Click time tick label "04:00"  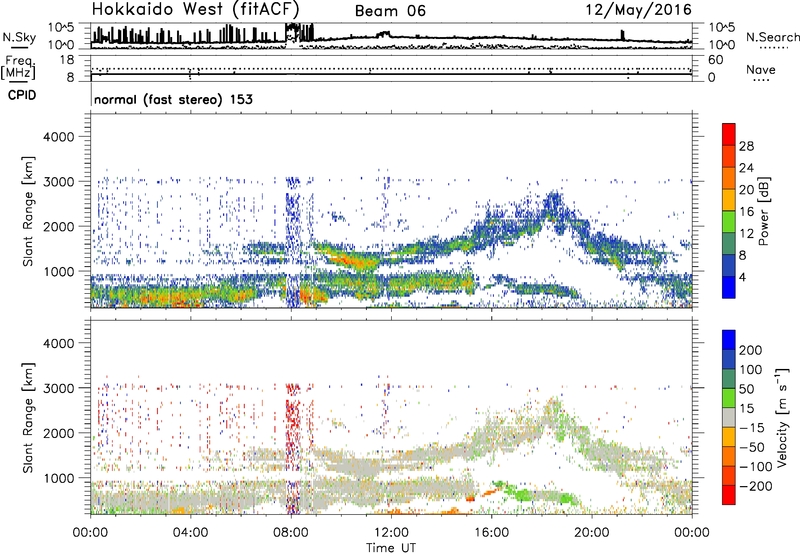(190, 533)
